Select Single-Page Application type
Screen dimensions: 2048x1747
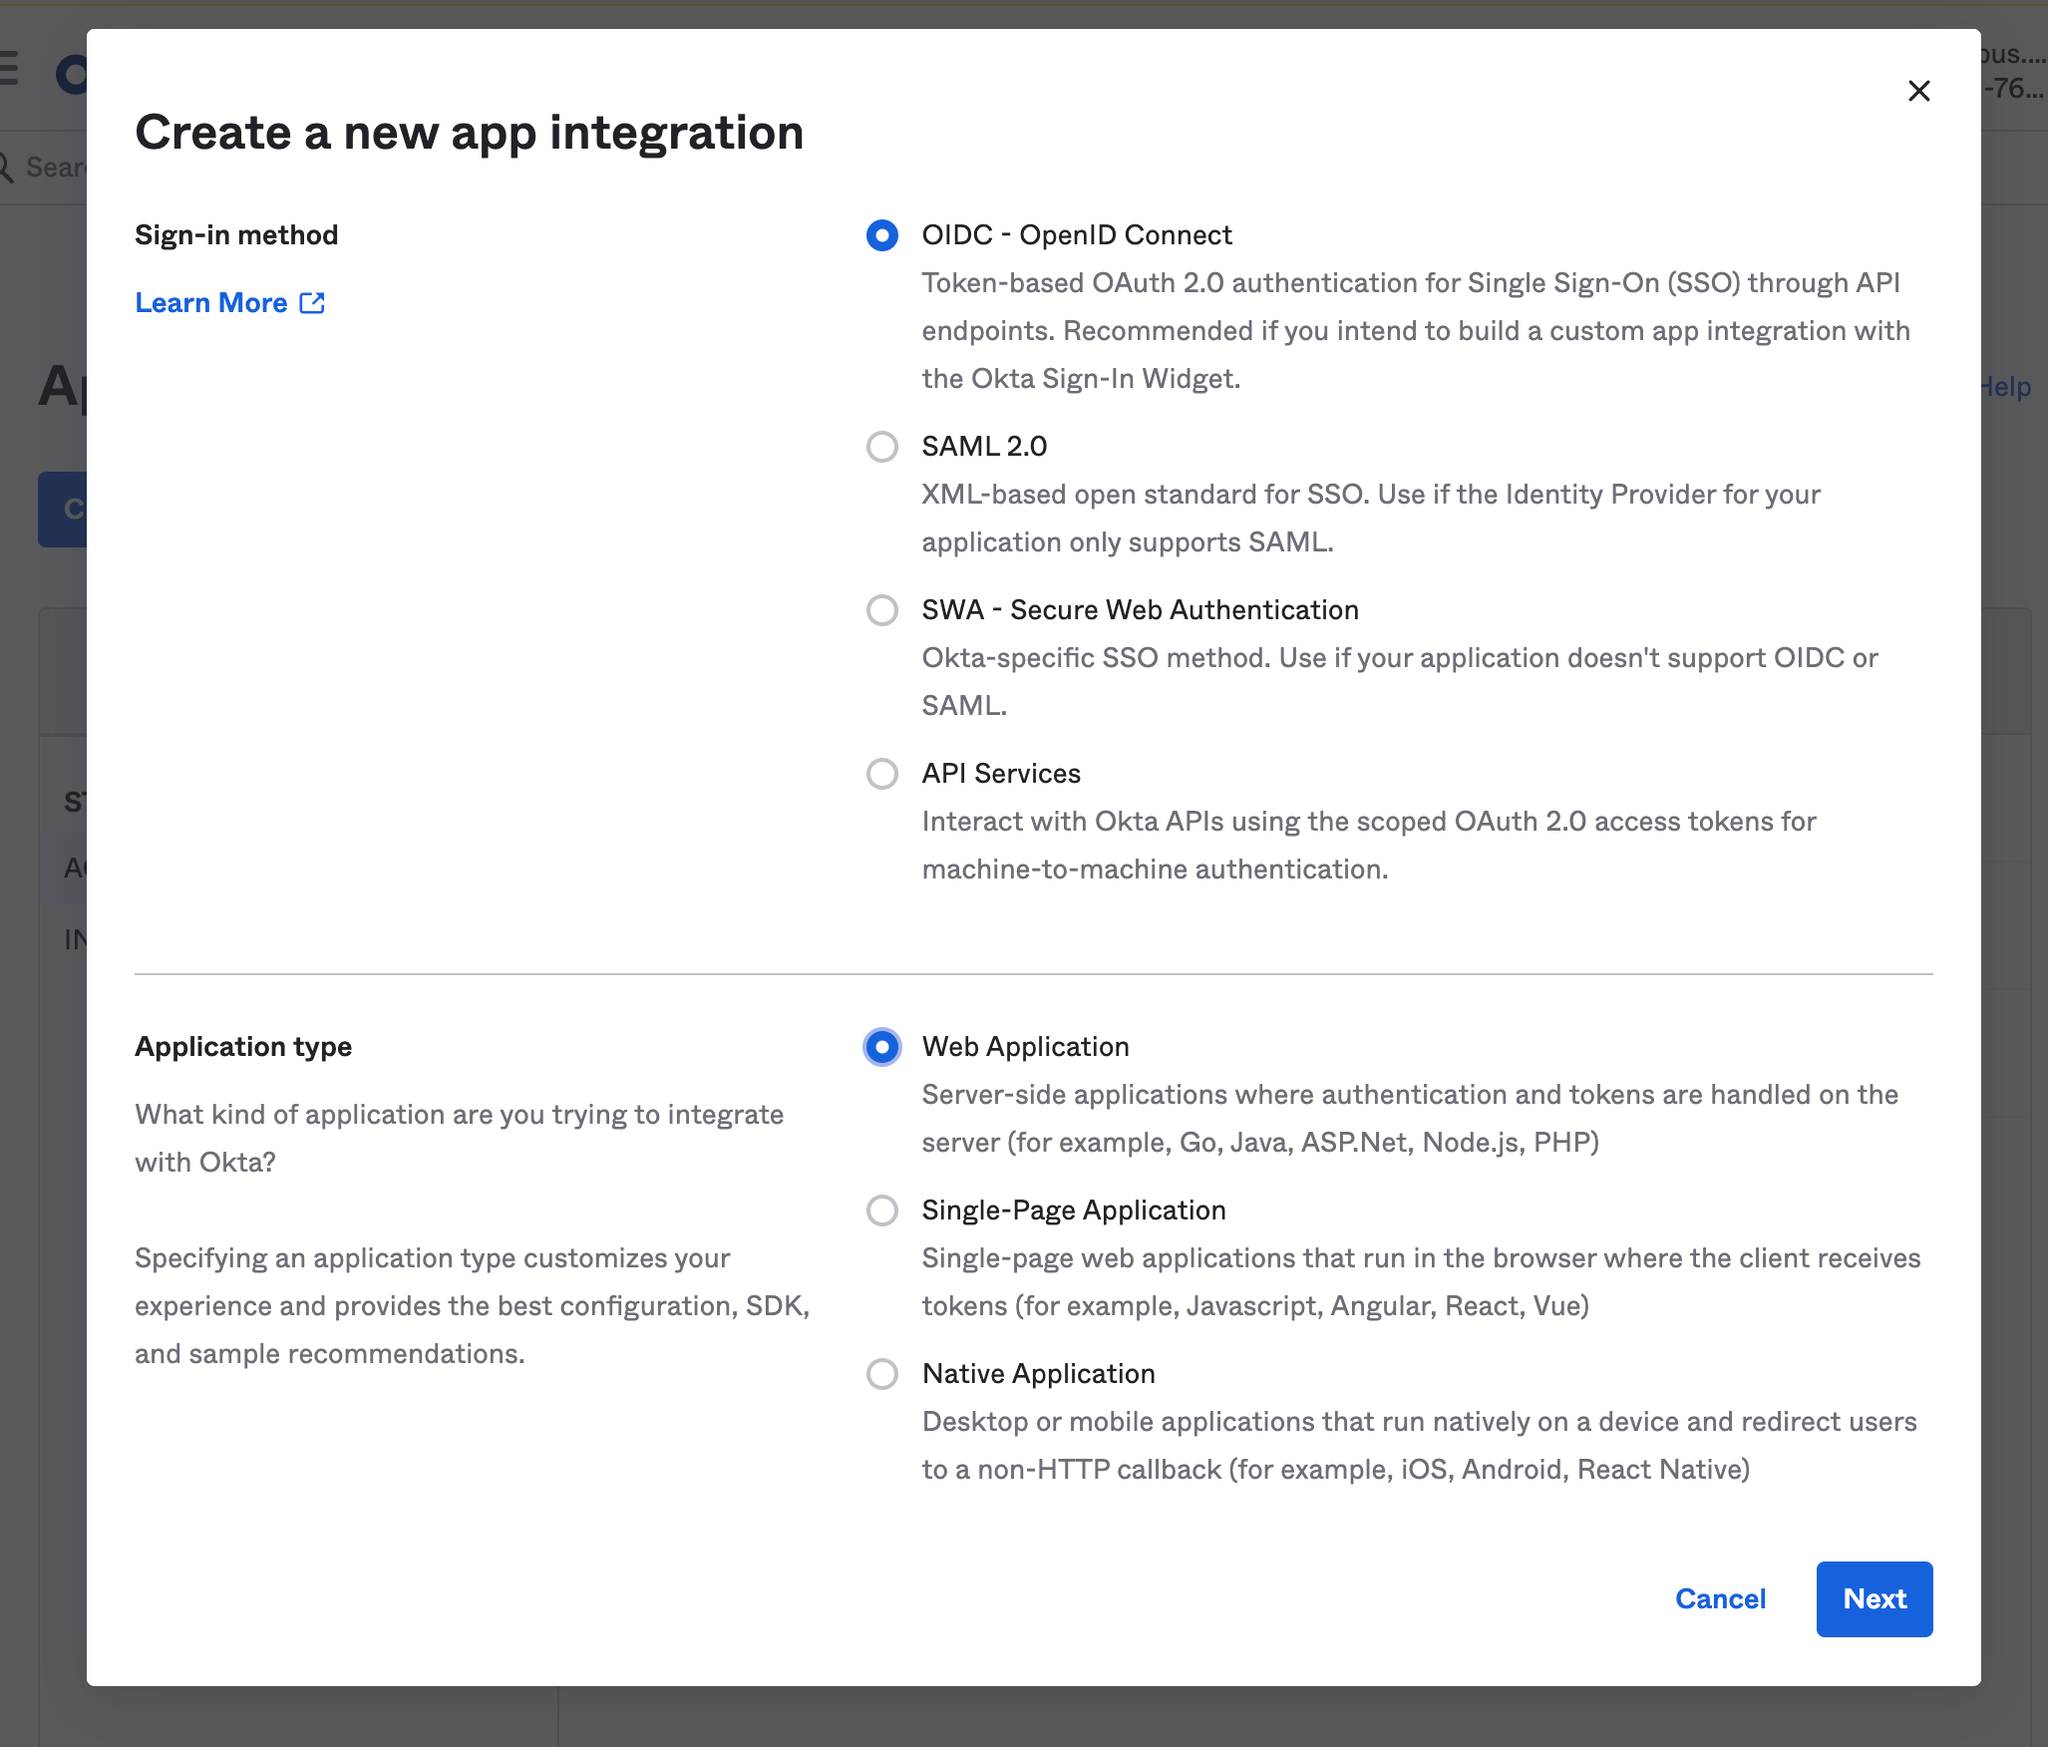[882, 1211]
